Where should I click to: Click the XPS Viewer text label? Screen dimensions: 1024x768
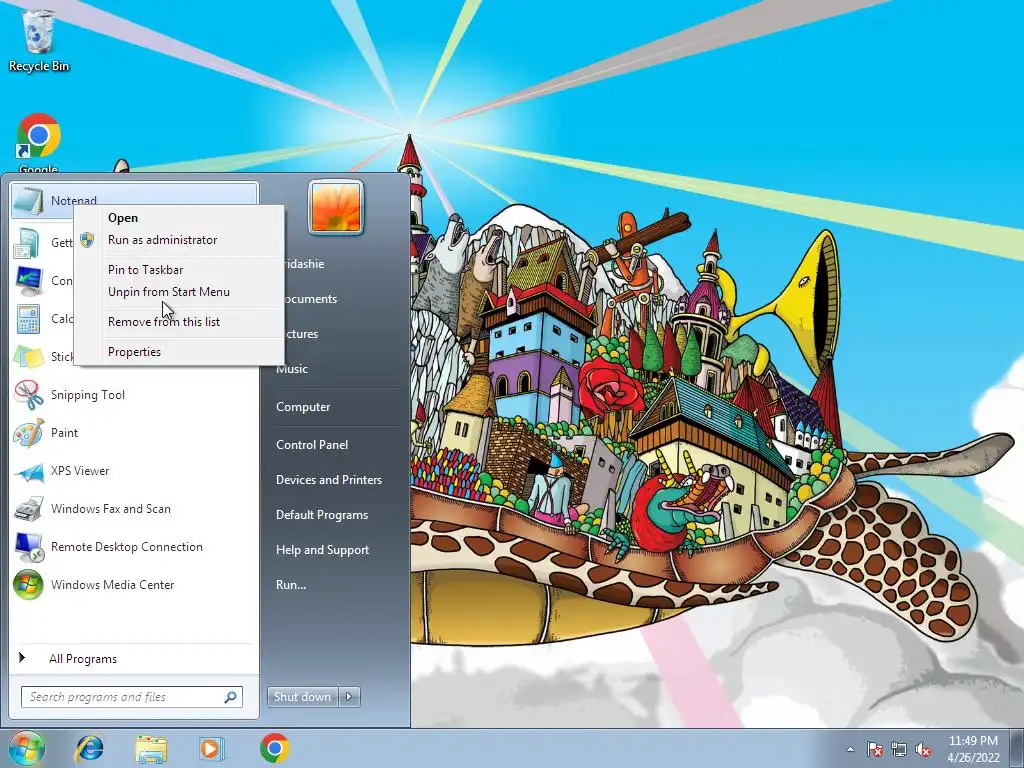click(80, 471)
